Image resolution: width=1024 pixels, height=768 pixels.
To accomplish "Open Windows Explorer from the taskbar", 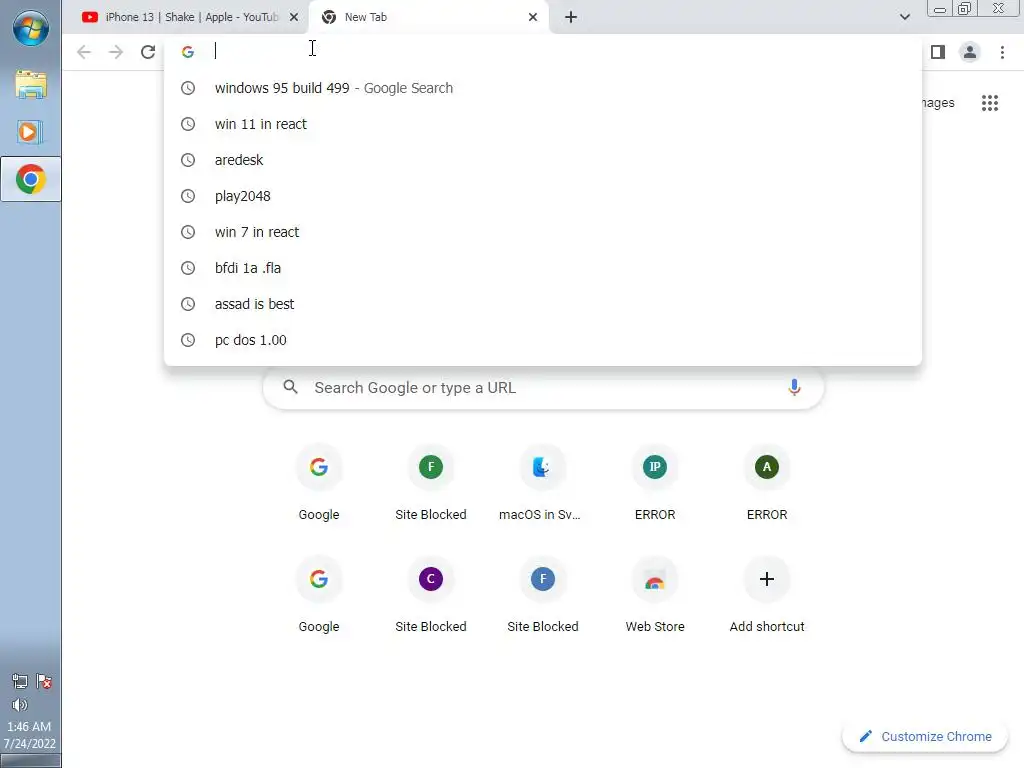I will point(31,84).
